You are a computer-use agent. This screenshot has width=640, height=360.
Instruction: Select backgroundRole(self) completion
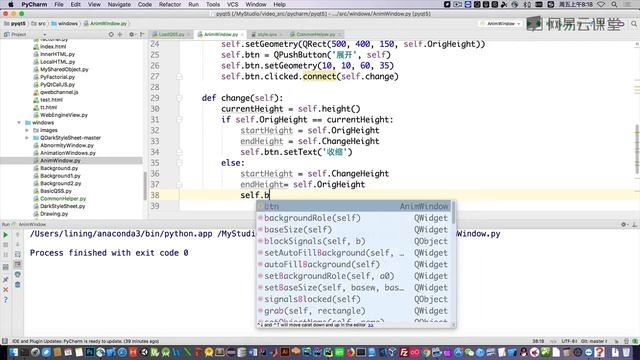[354, 218]
